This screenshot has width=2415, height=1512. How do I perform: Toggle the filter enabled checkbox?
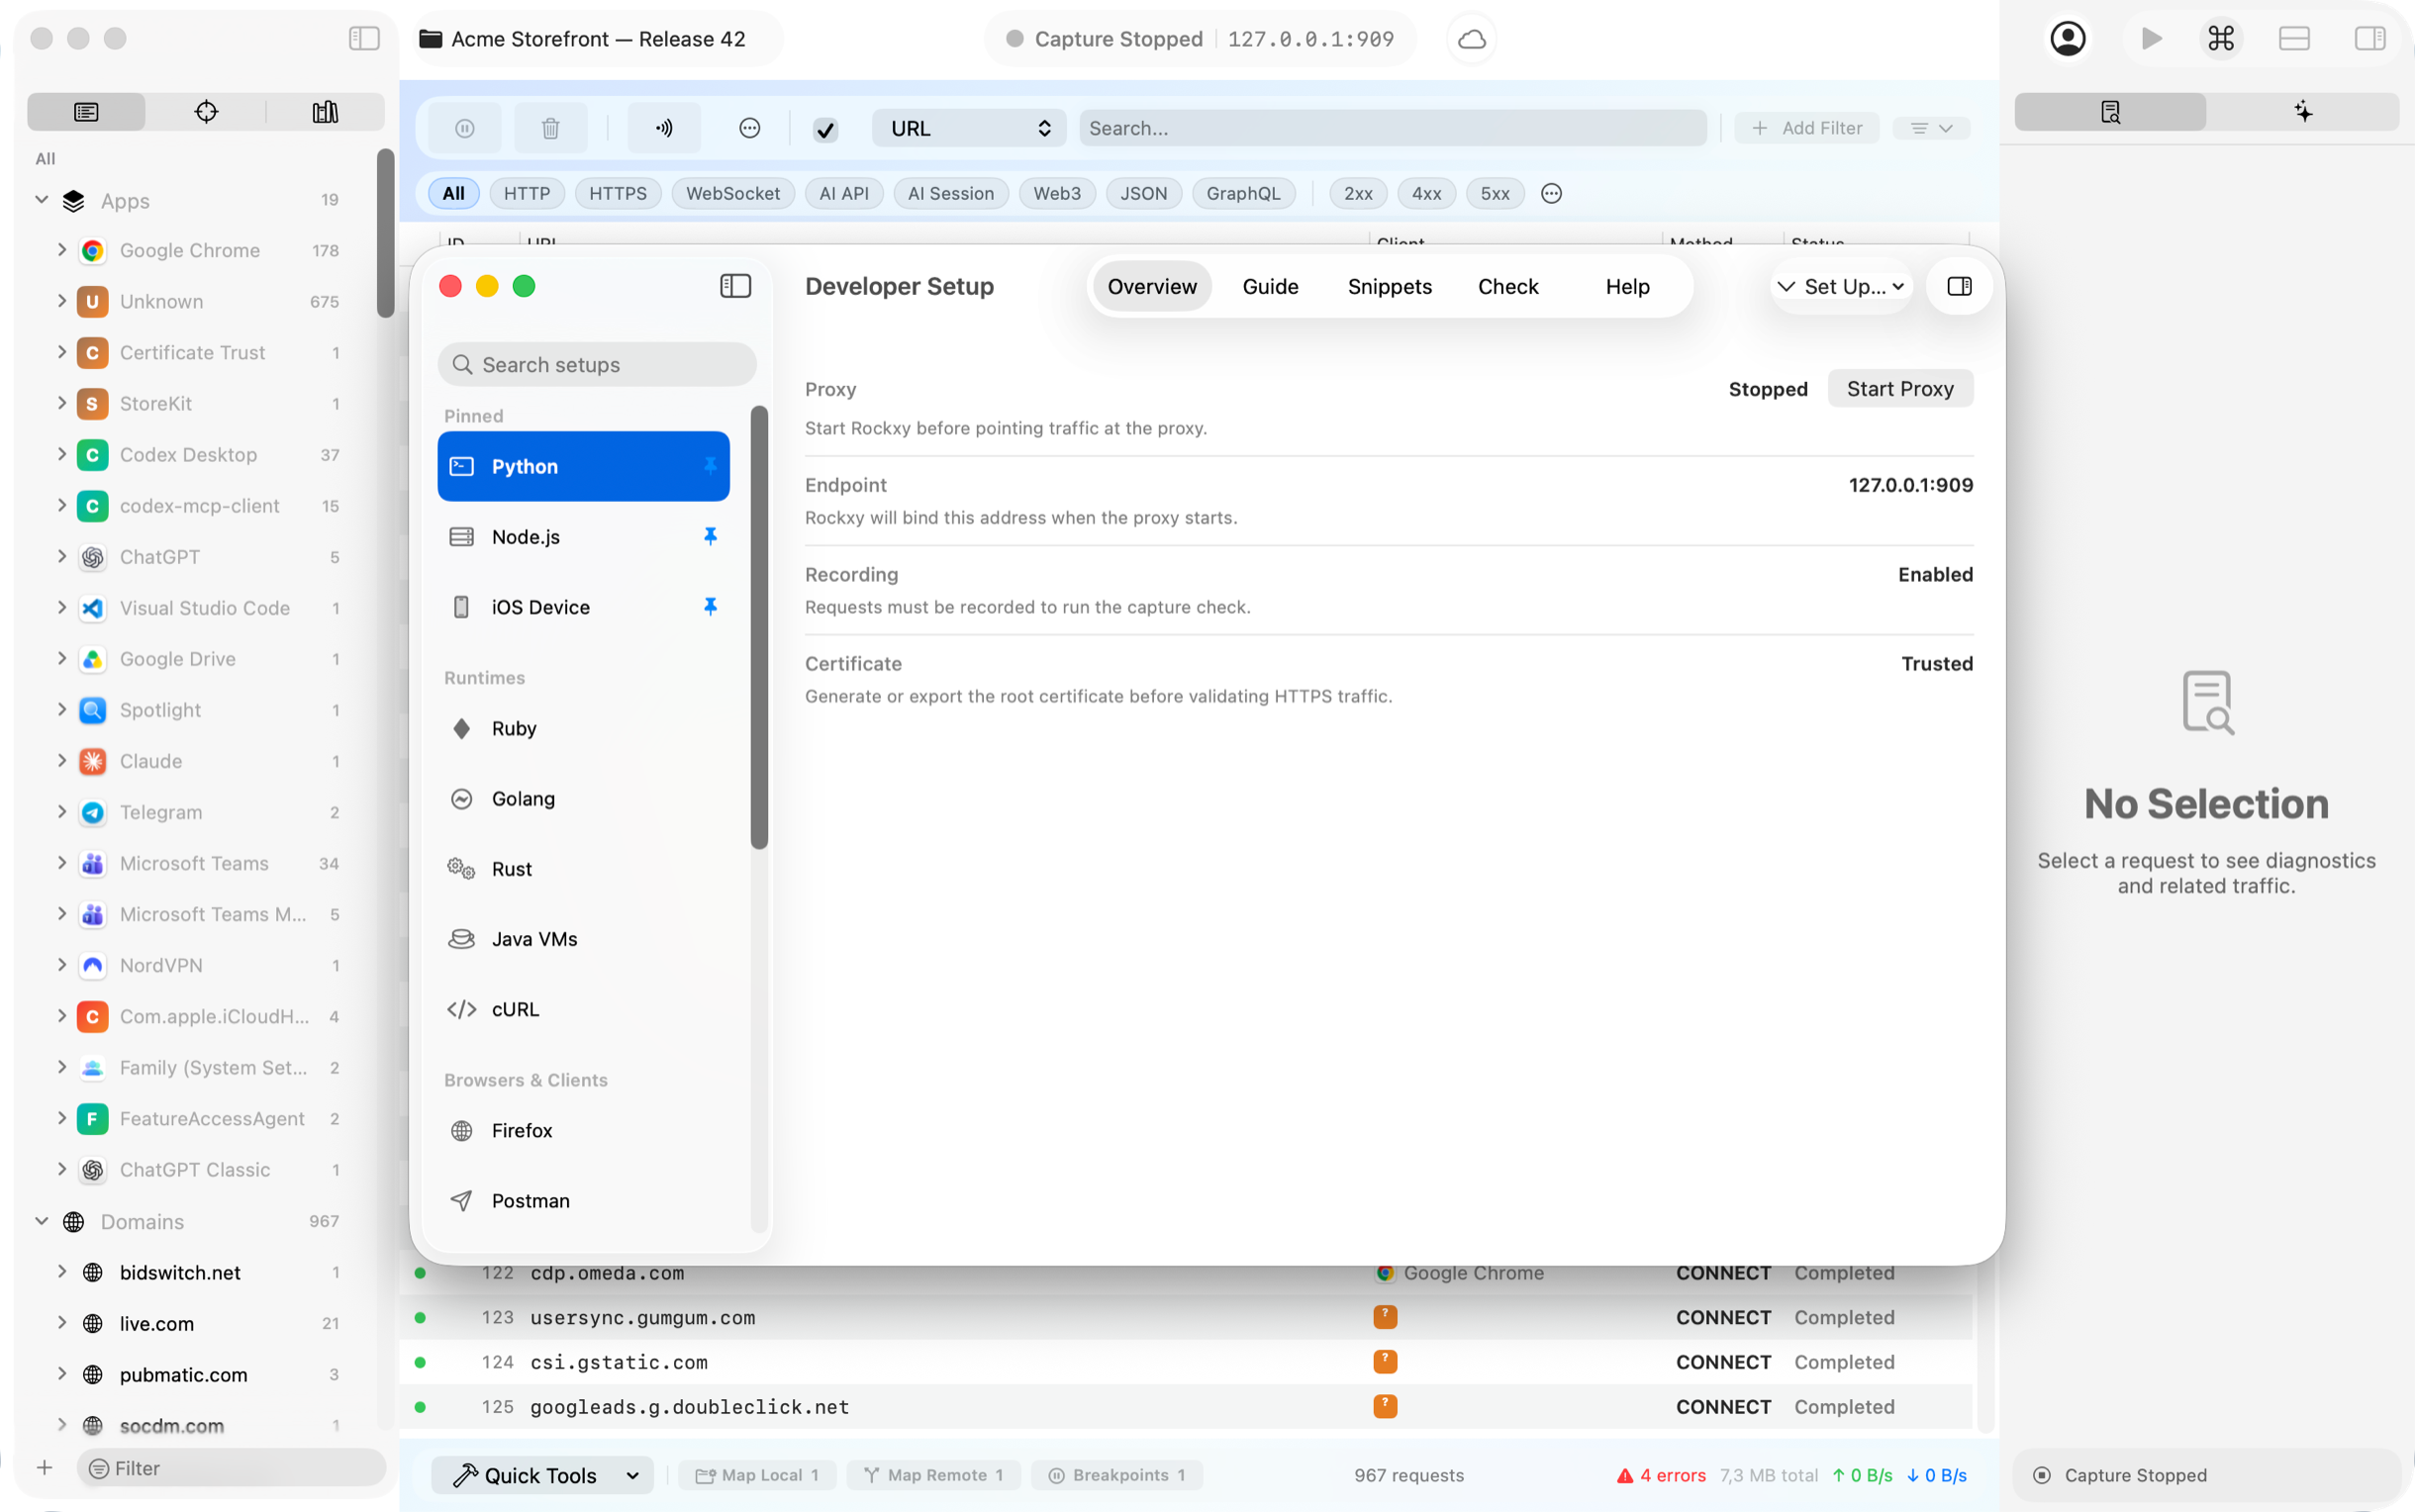click(x=825, y=129)
